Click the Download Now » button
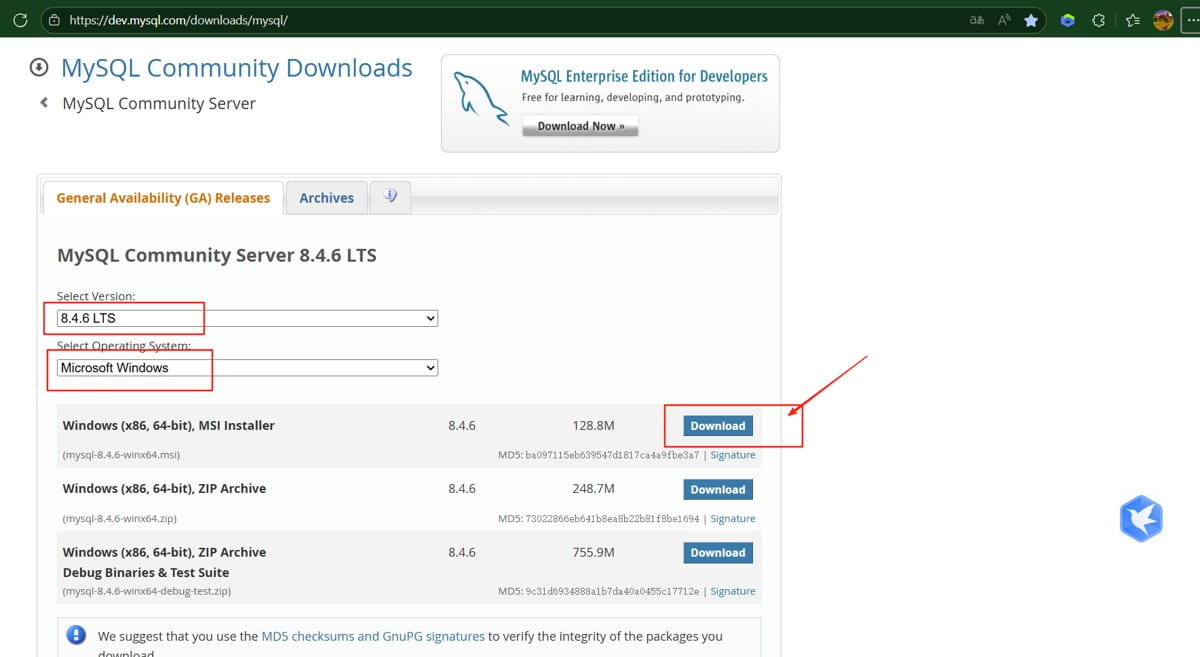Screen dimensions: 1200x657 click(580, 126)
